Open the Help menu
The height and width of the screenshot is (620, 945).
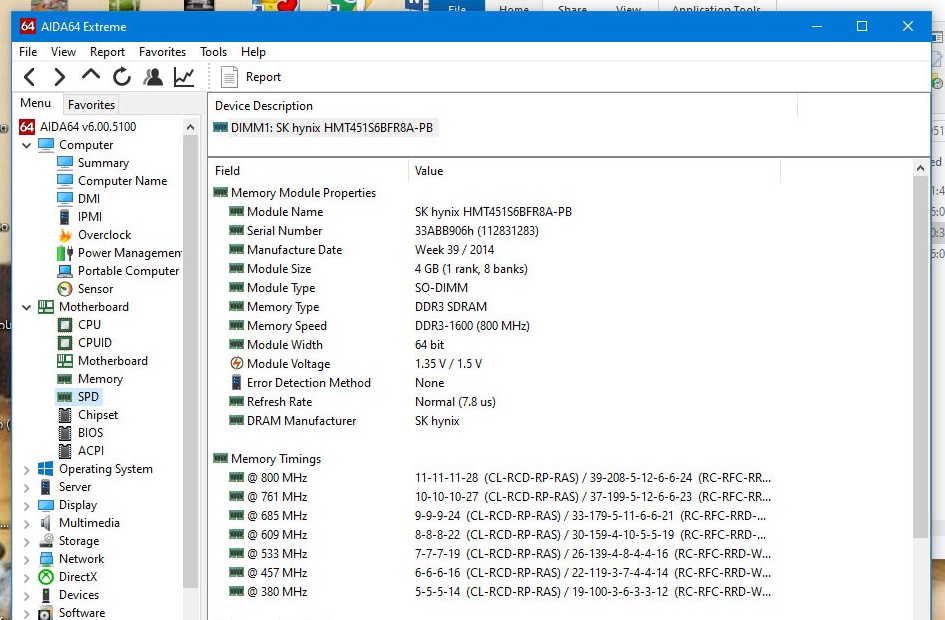click(x=253, y=52)
